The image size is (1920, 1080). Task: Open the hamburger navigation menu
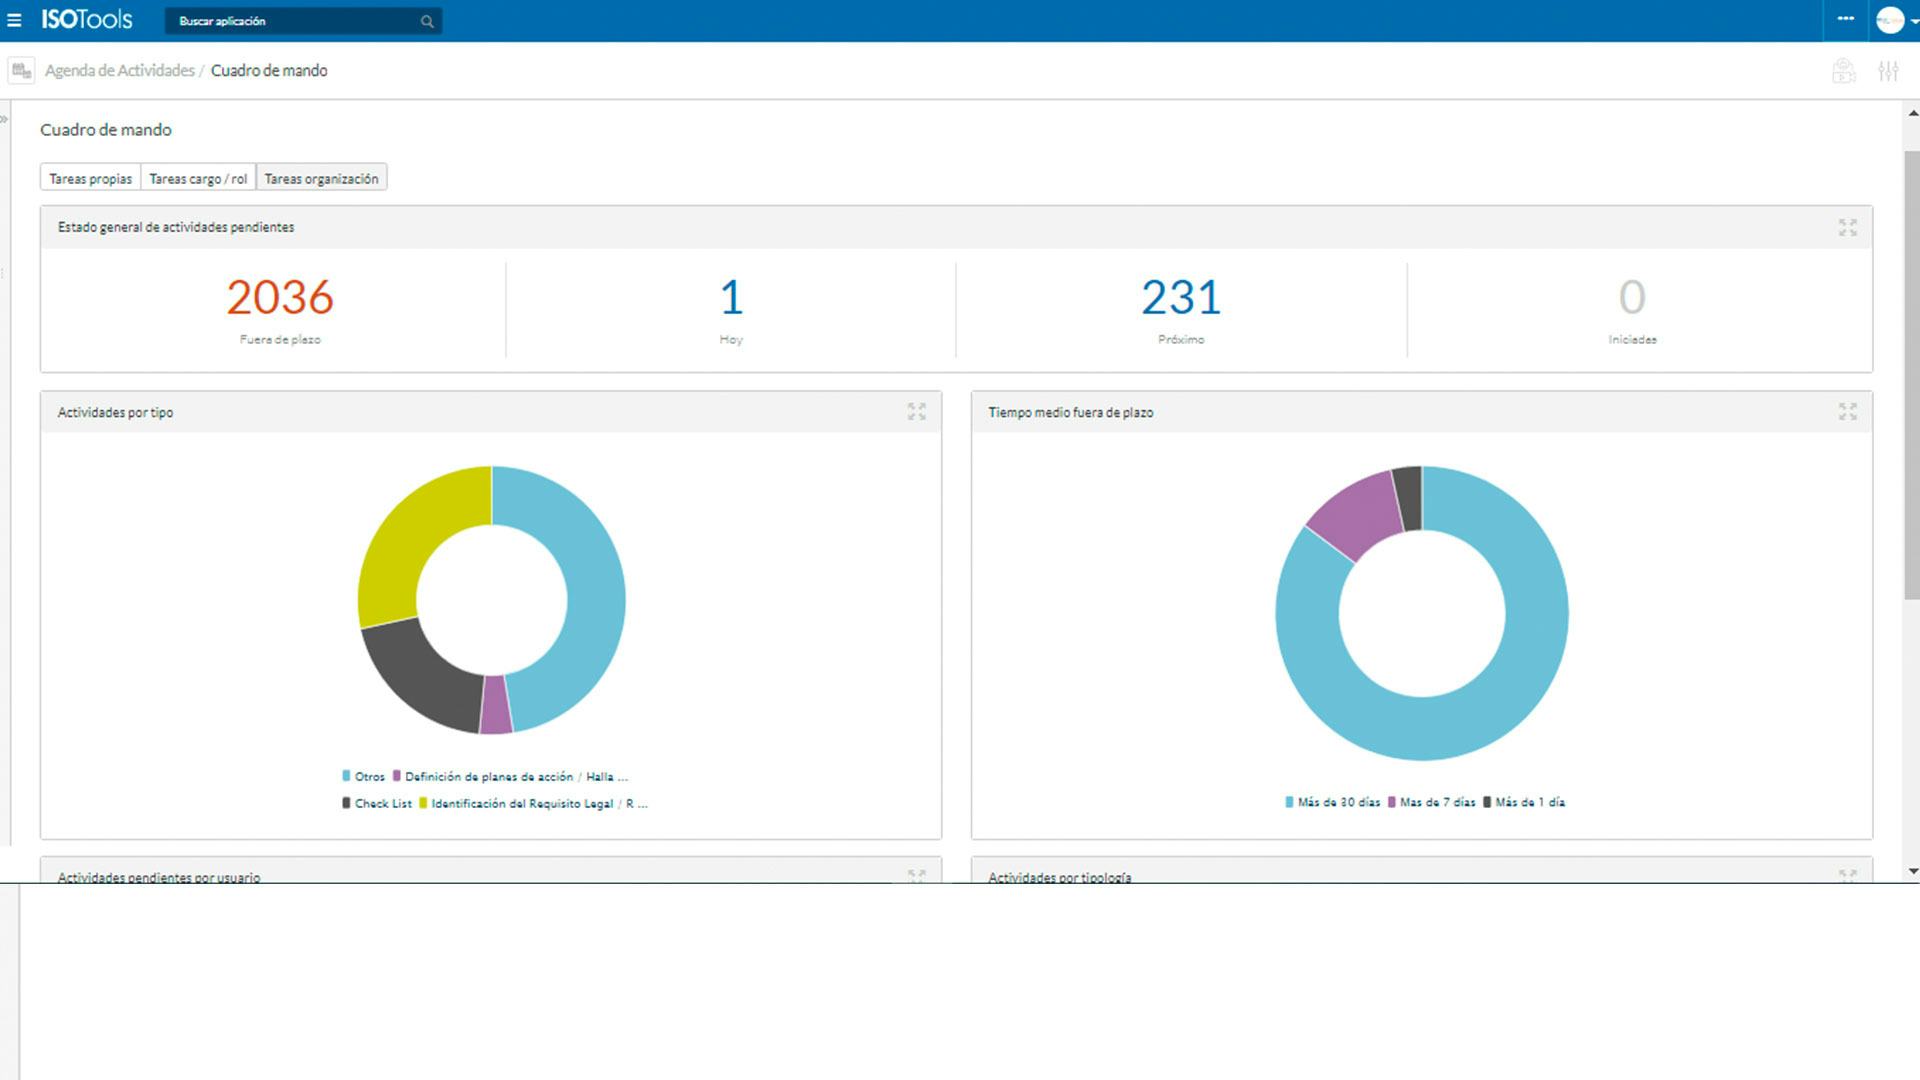coord(16,20)
